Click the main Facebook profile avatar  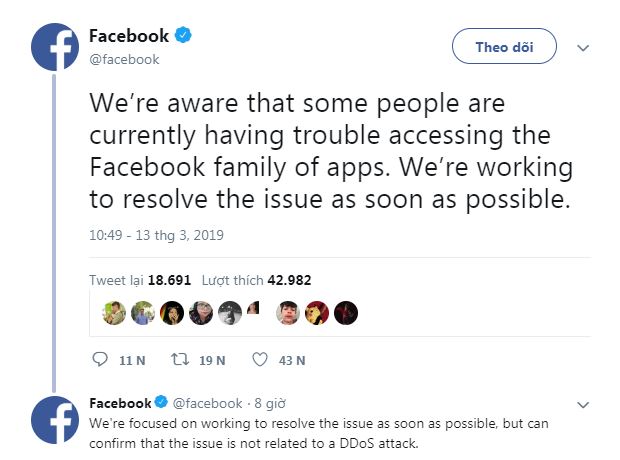pos(55,47)
